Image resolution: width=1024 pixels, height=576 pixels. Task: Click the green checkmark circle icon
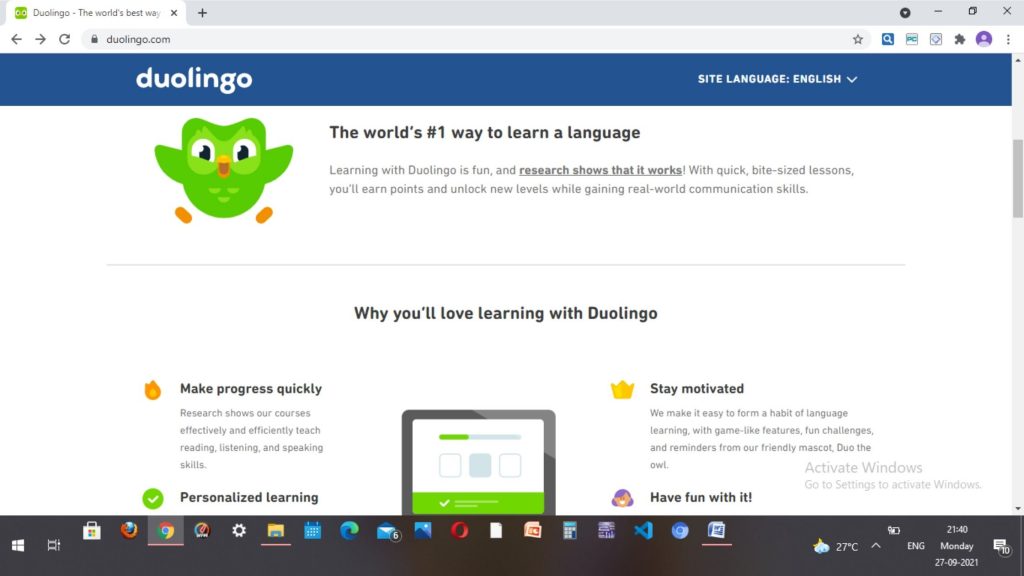(153, 498)
